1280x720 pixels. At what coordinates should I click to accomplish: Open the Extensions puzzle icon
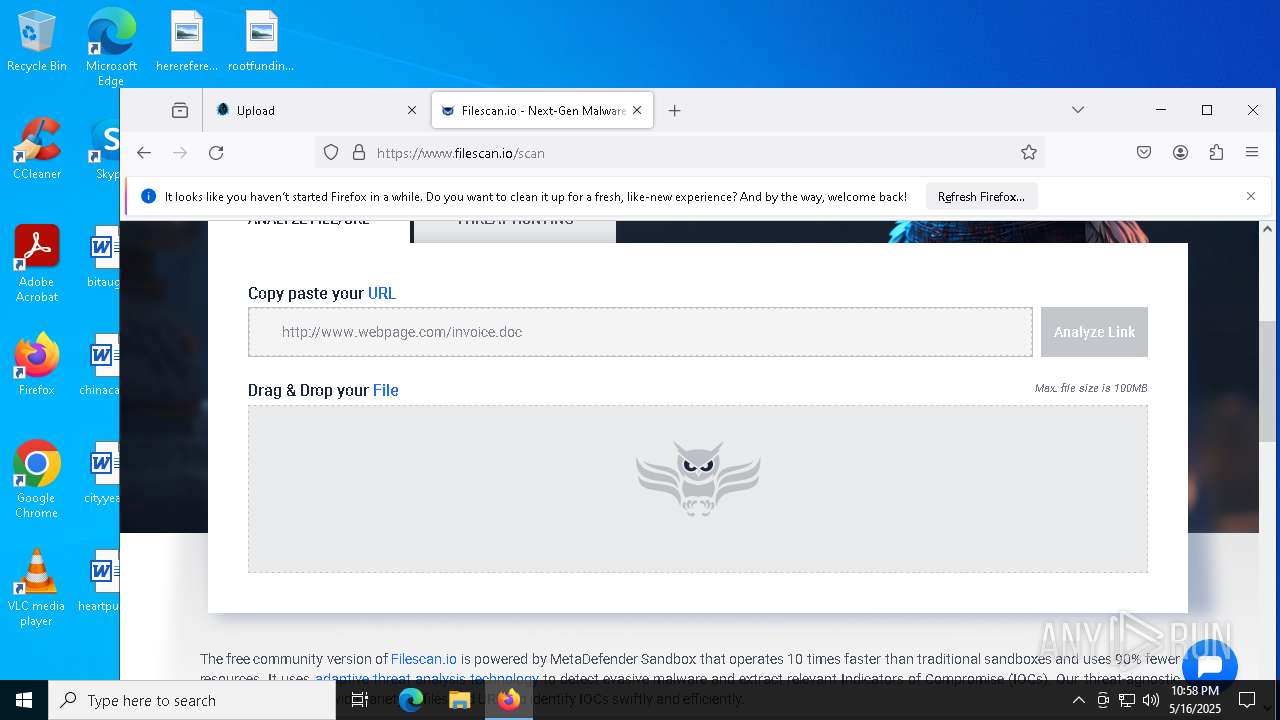click(x=1216, y=153)
